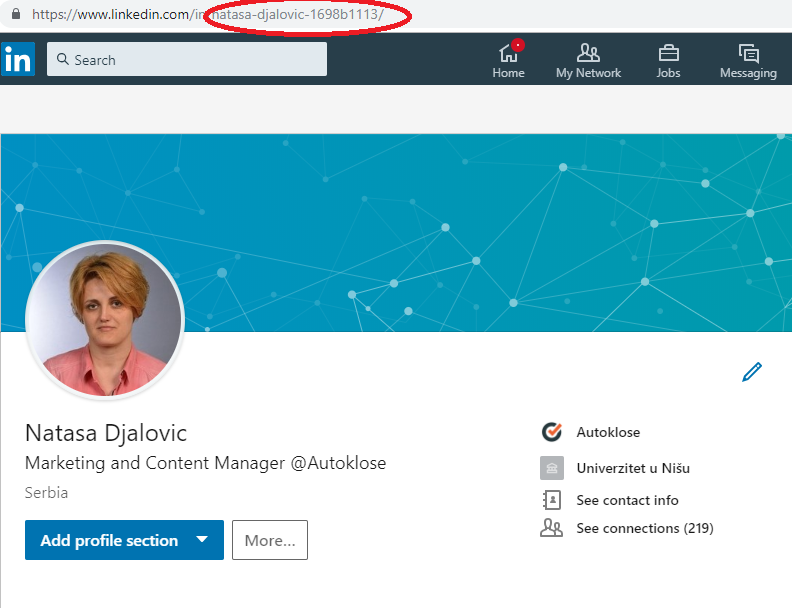Screen dimensions: 792x608
Task: Expand the Add profile section dropdown arrow
Action: tap(202, 540)
